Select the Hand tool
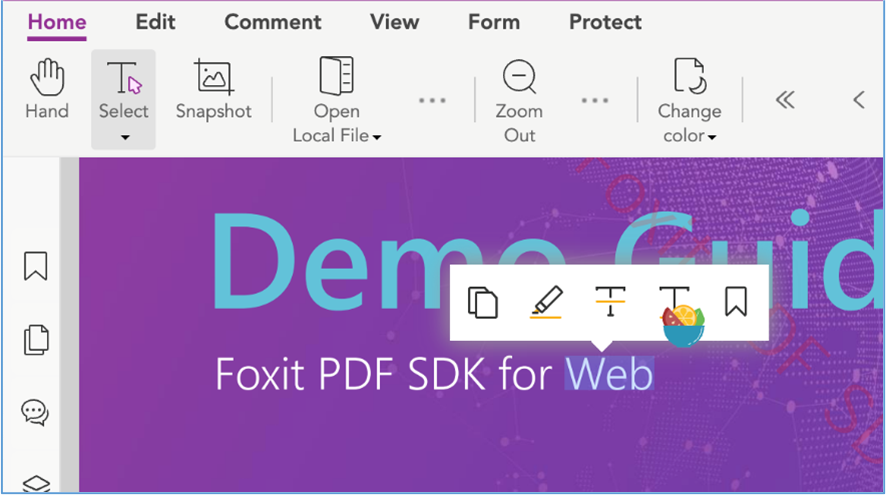Image resolution: width=886 pixels, height=495 pixels. click(47, 89)
